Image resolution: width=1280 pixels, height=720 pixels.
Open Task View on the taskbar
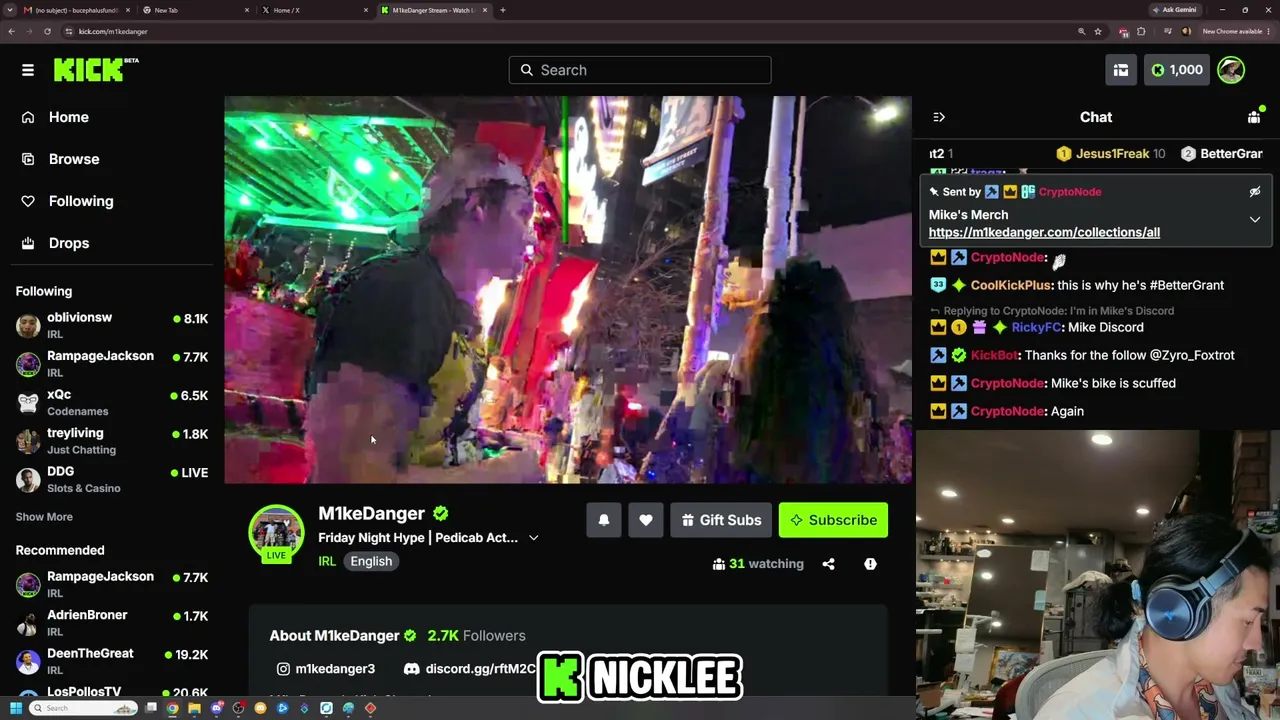[151, 708]
